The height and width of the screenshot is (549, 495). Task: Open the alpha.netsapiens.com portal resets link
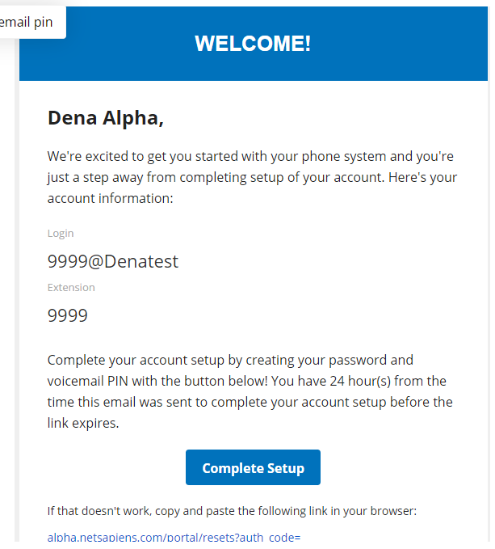174,538
